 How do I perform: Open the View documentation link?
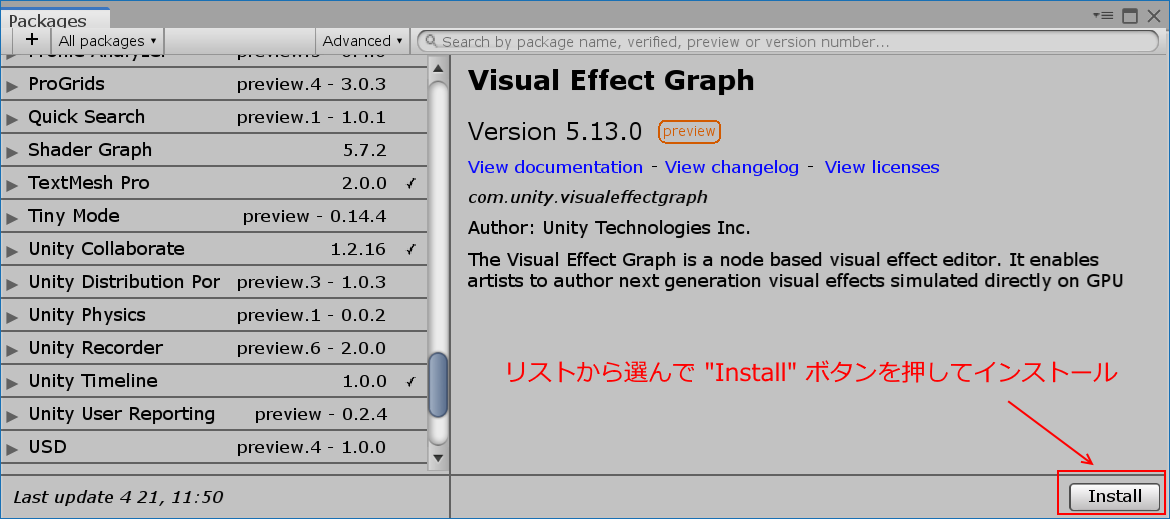tap(555, 167)
